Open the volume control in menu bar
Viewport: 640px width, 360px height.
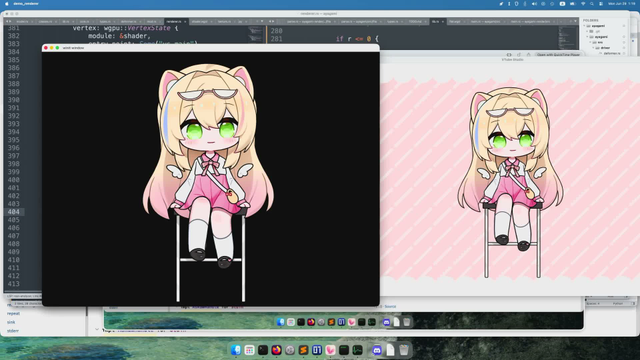[534, 4]
